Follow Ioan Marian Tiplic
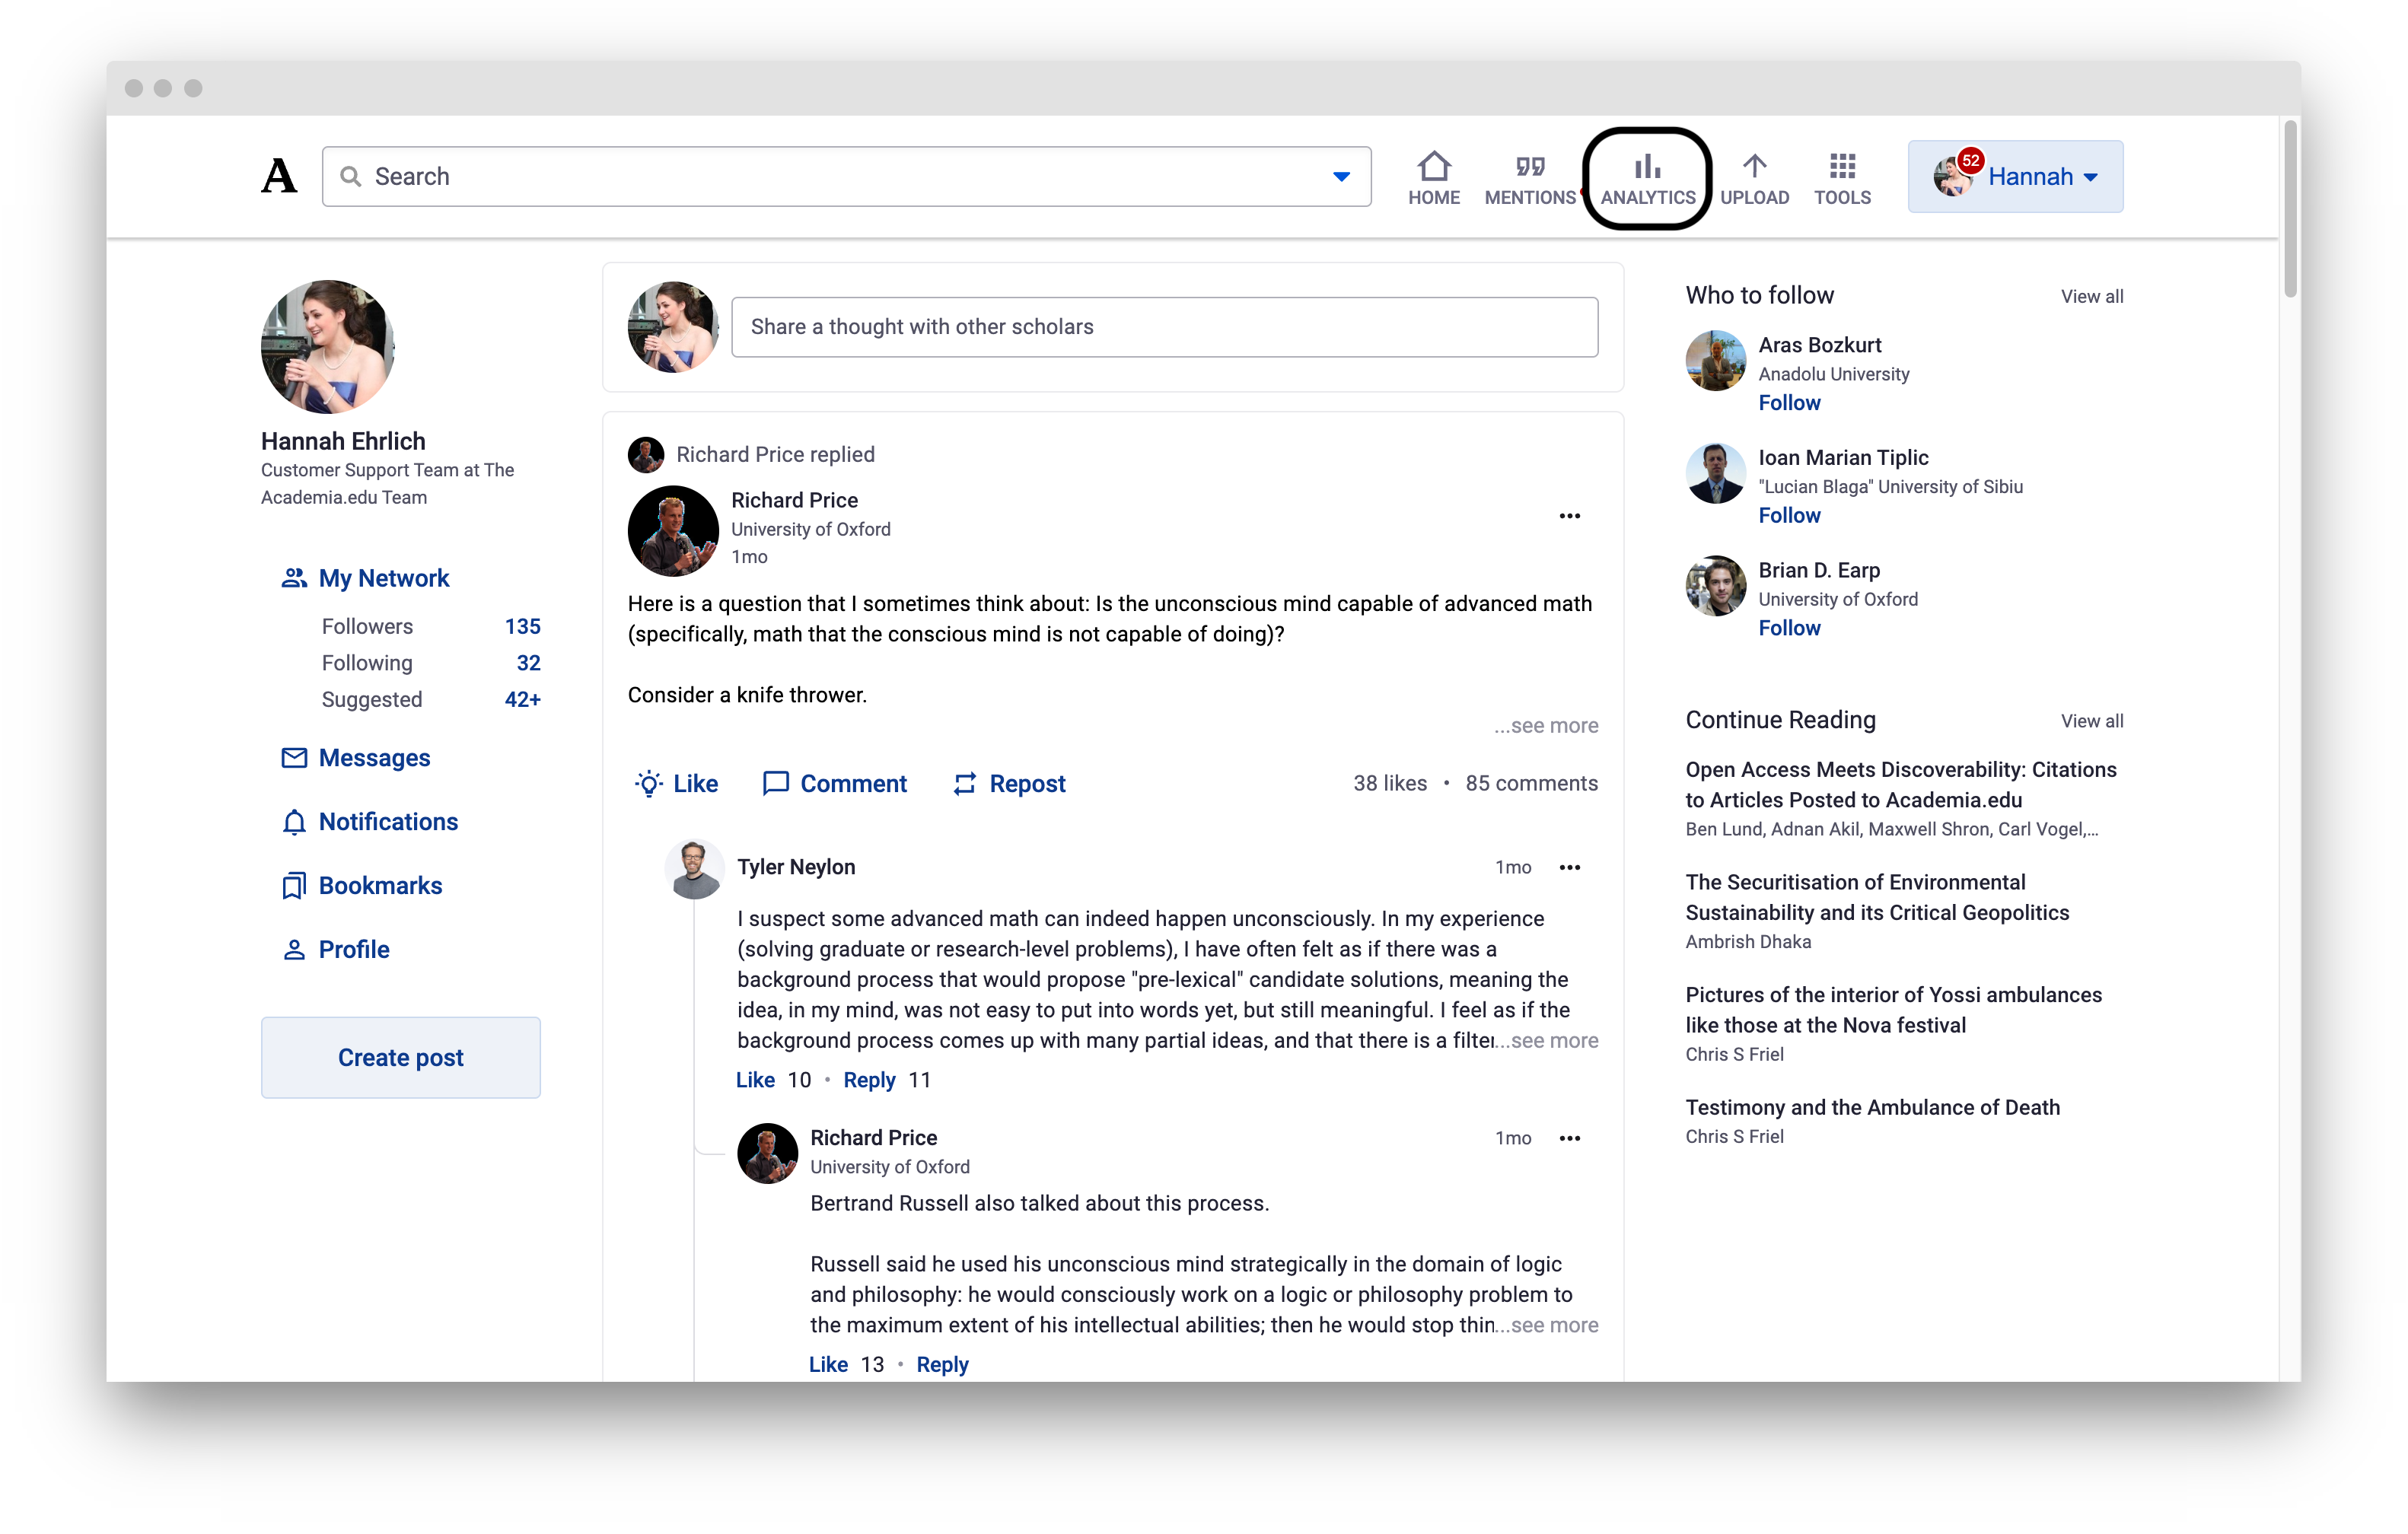Image resolution: width=2408 pixels, height=1534 pixels. [x=1789, y=516]
